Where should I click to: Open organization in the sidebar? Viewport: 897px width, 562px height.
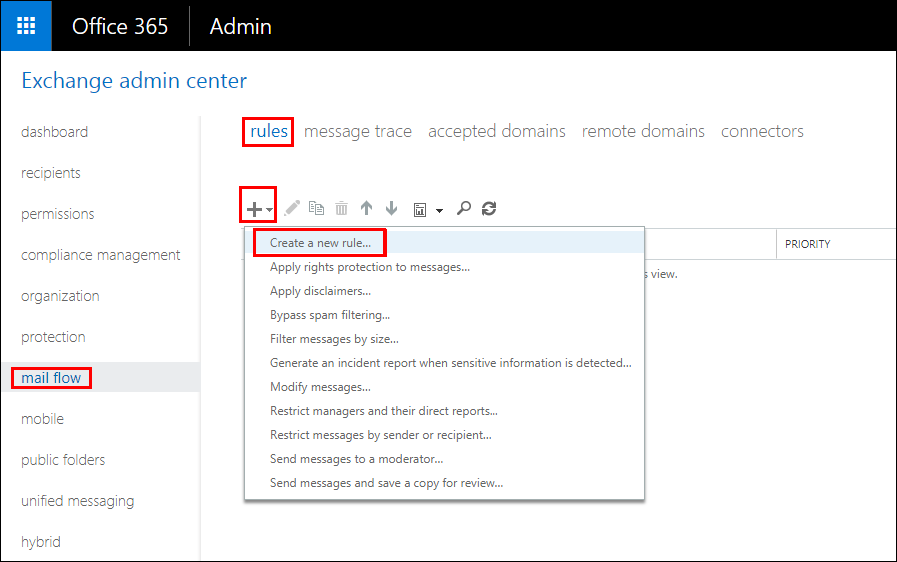pyautogui.click(x=60, y=296)
